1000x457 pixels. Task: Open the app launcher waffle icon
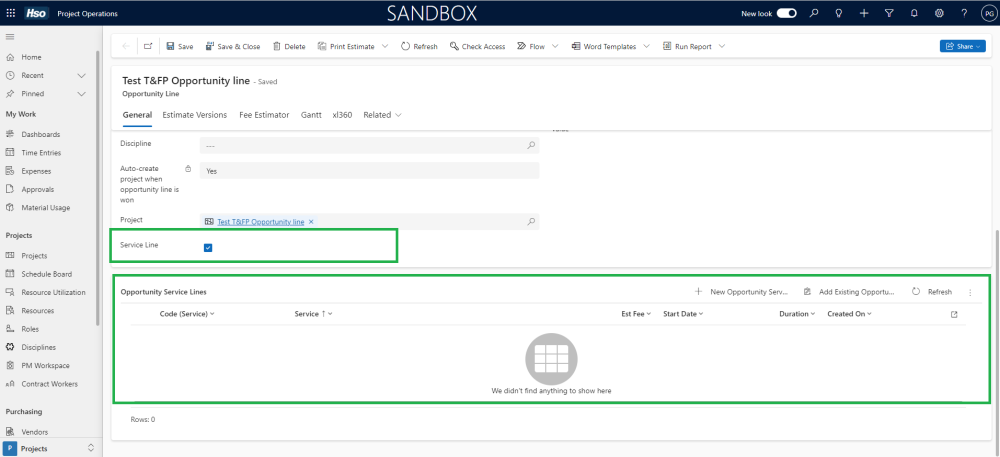tap(11, 13)
